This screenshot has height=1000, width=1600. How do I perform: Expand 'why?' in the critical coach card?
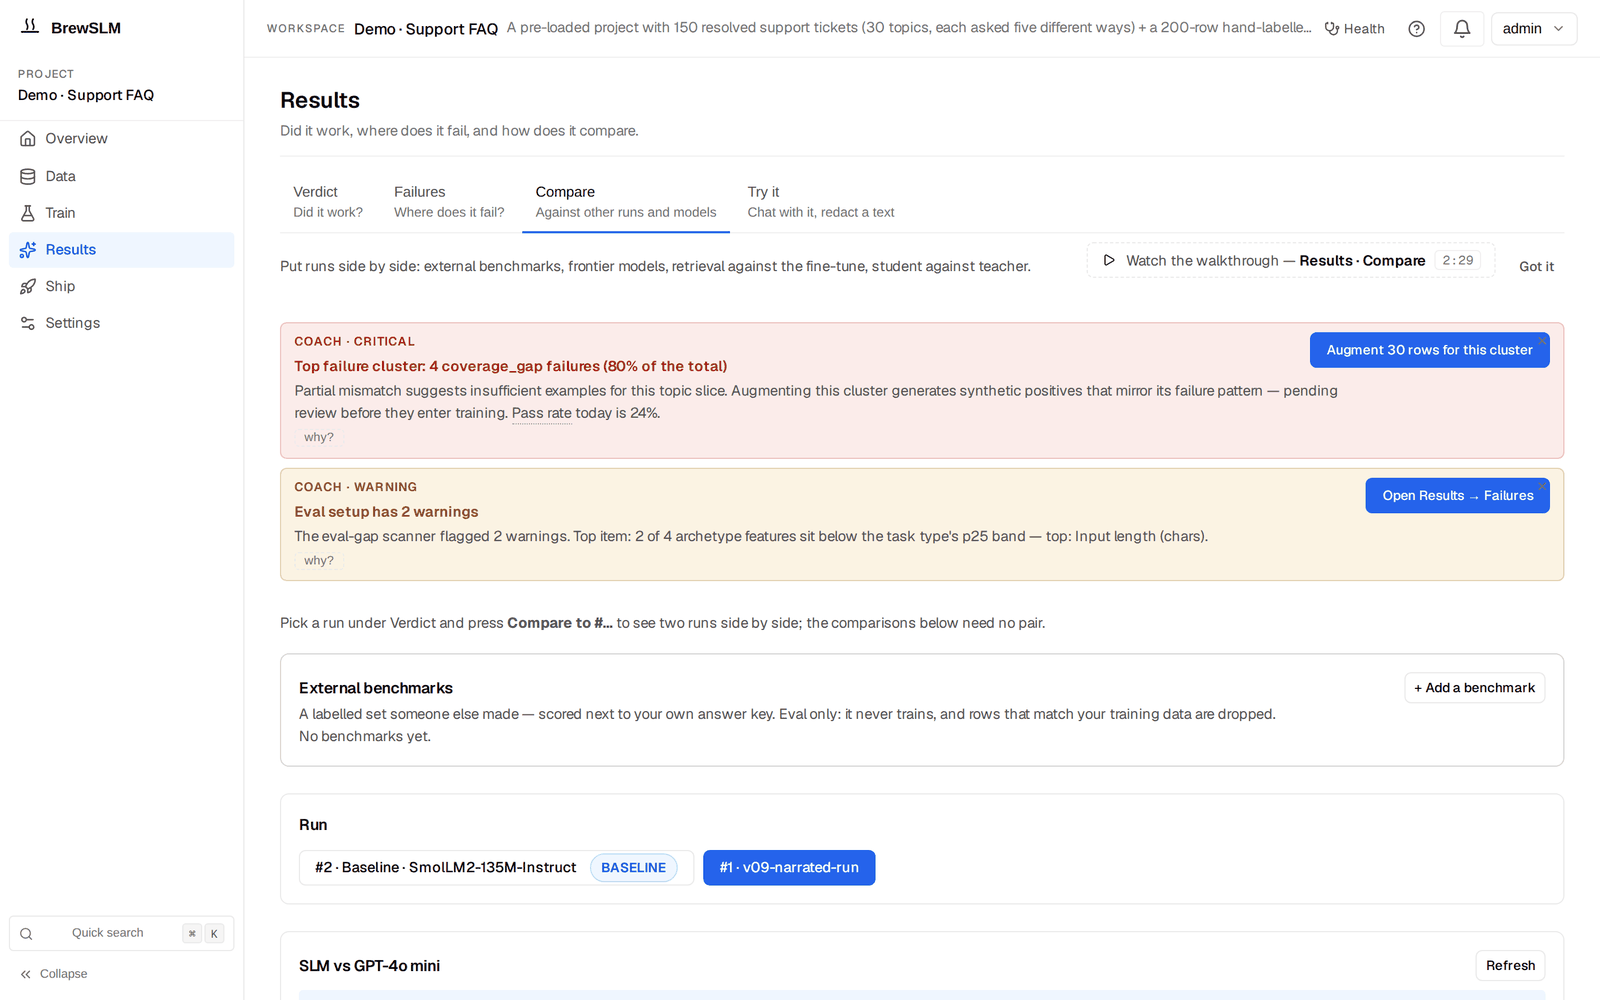point(319,437)
